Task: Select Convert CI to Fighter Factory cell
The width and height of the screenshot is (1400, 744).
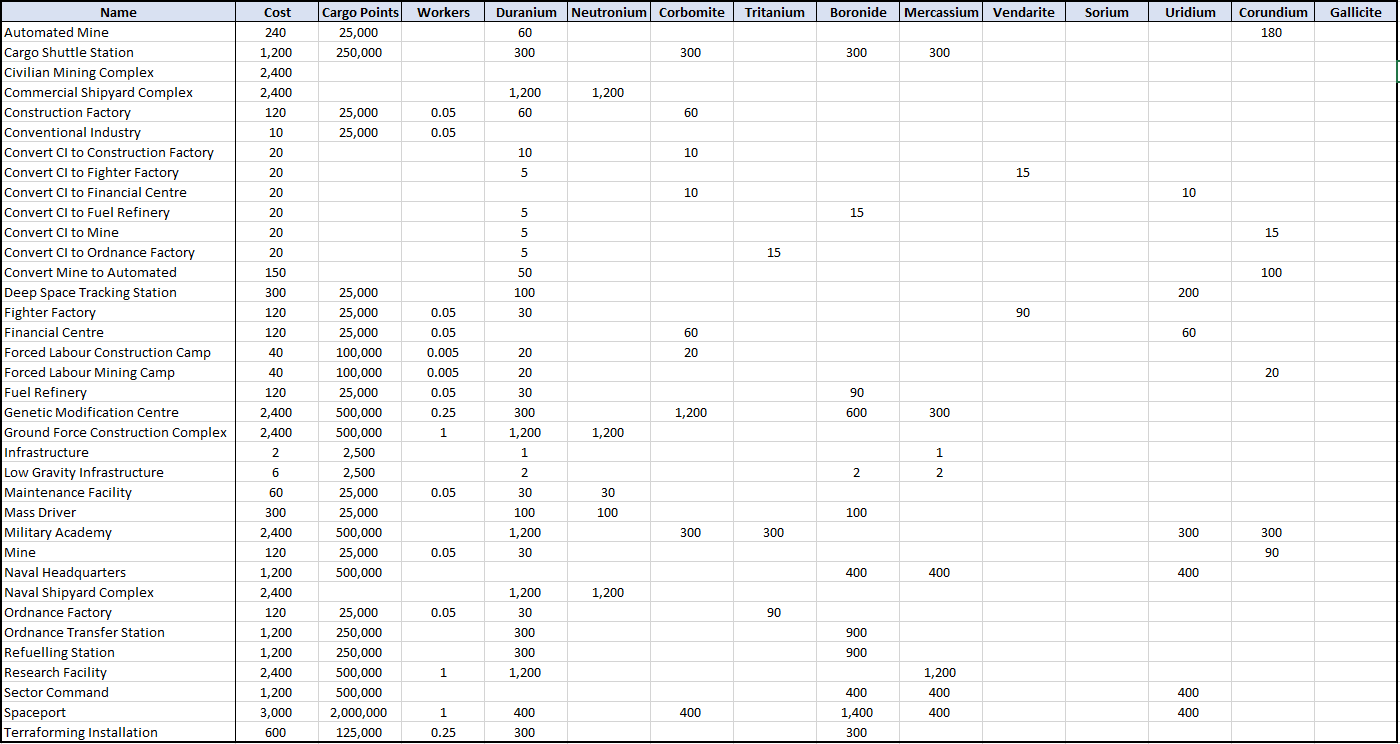Action: point(119,172)
